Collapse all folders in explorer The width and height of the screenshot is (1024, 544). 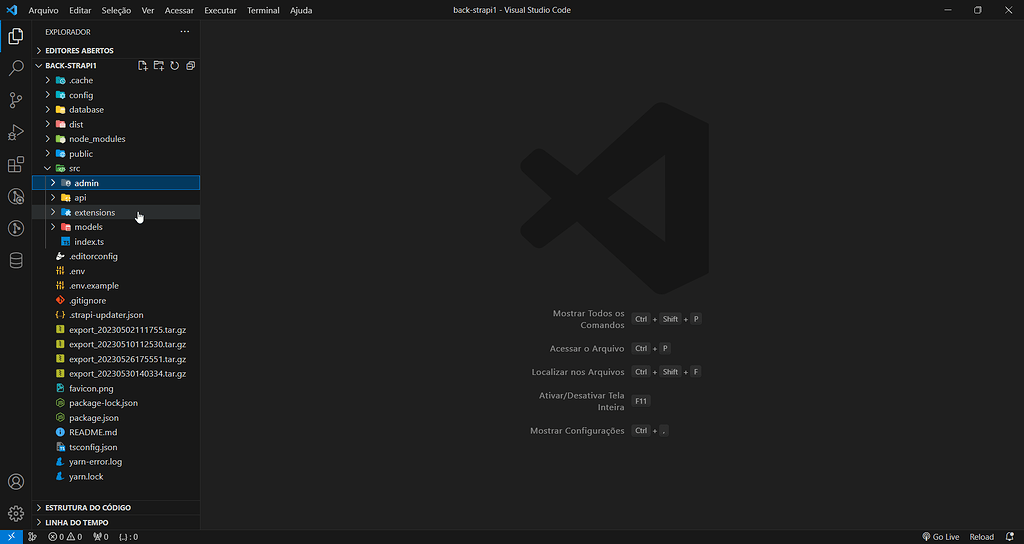(x=190, y=65)
